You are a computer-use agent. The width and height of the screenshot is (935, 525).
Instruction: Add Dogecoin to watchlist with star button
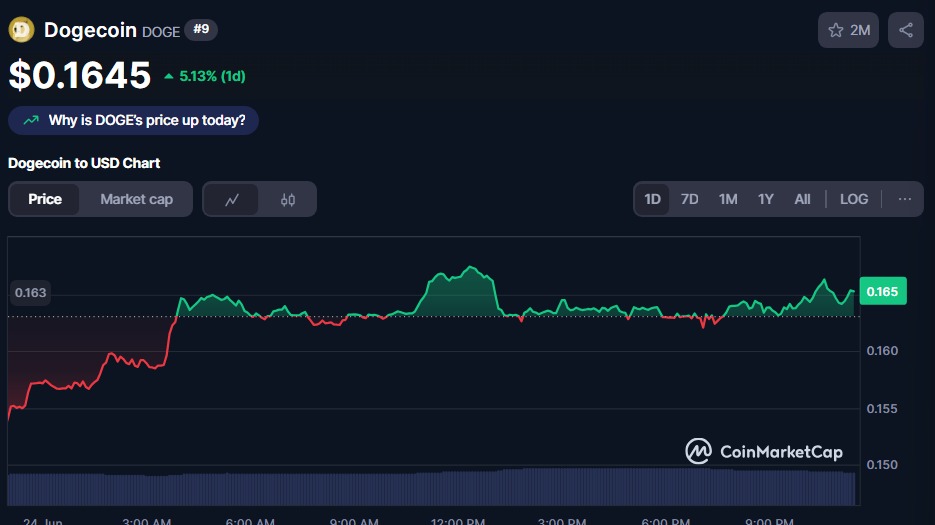pos(848,30)
